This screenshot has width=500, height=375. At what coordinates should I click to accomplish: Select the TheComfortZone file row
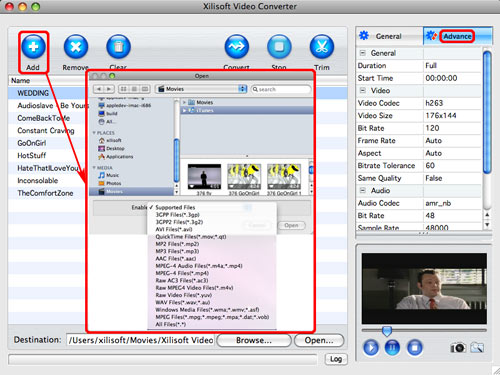tap(47, 193)
